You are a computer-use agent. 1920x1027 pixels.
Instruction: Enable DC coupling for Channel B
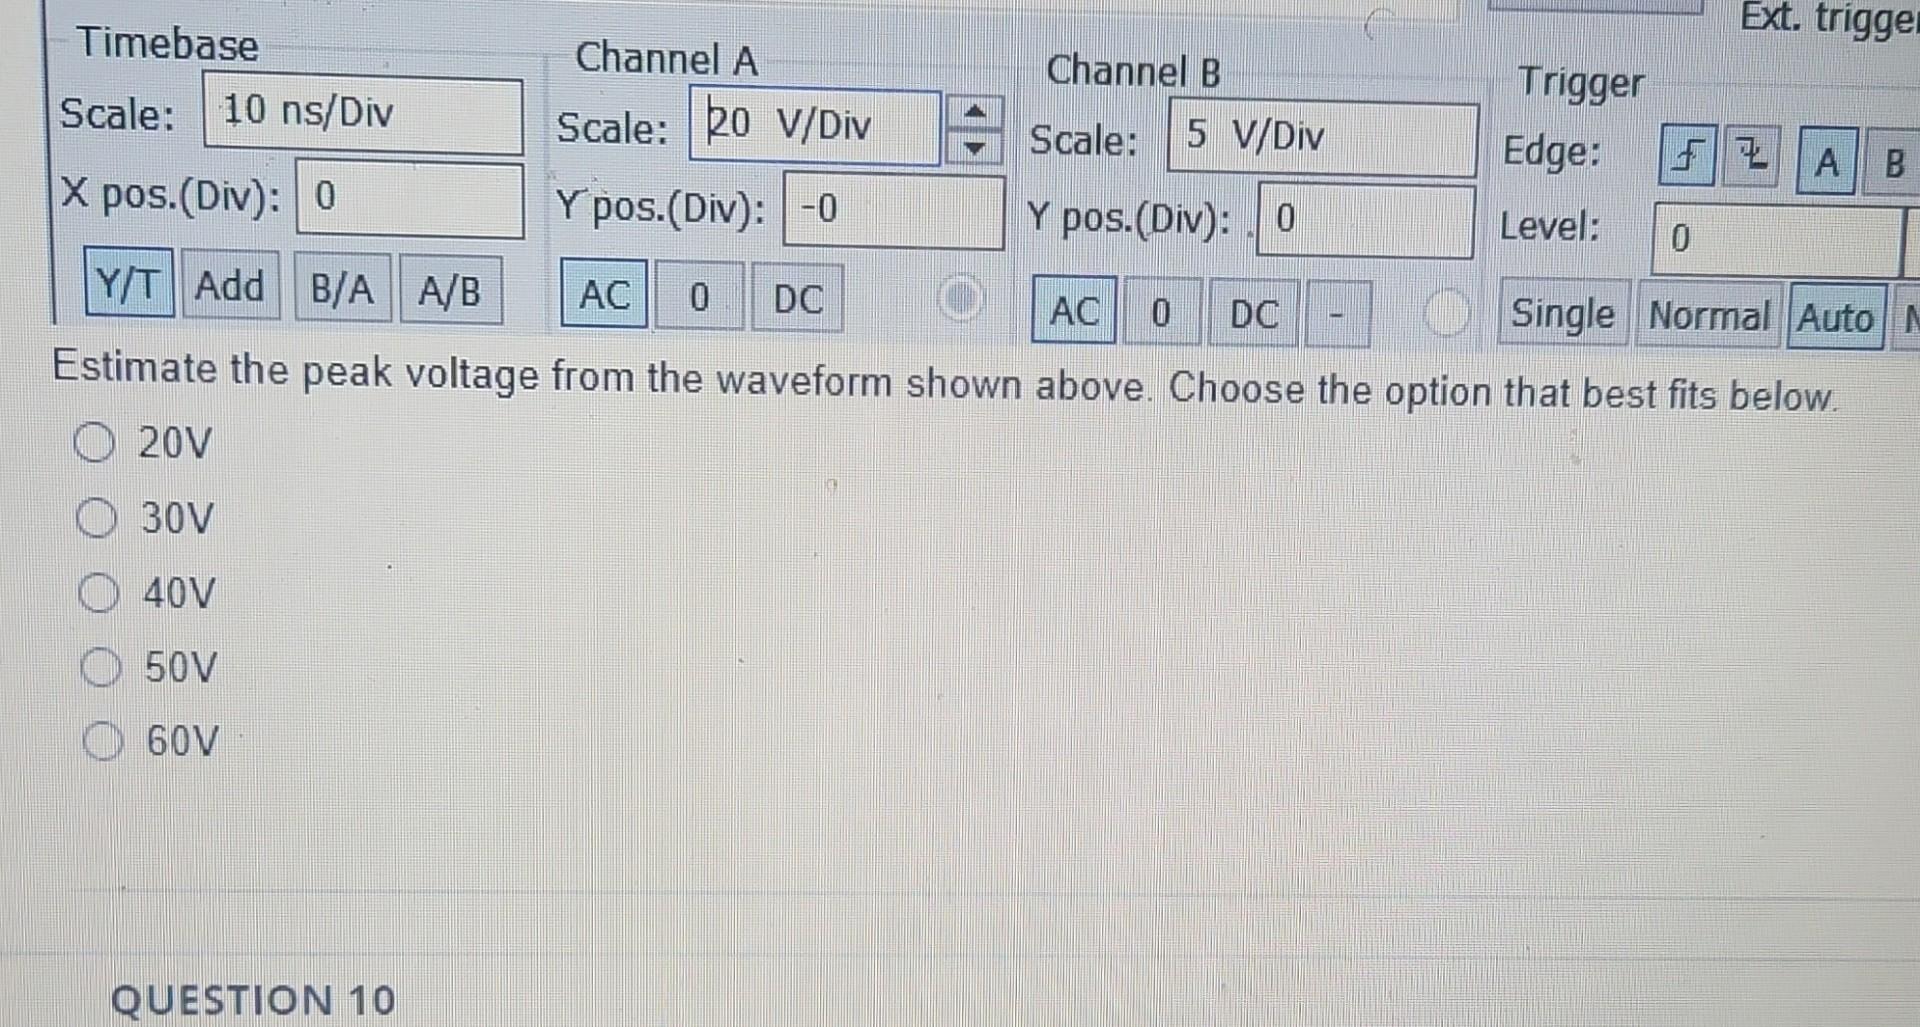click(1256, 314)
